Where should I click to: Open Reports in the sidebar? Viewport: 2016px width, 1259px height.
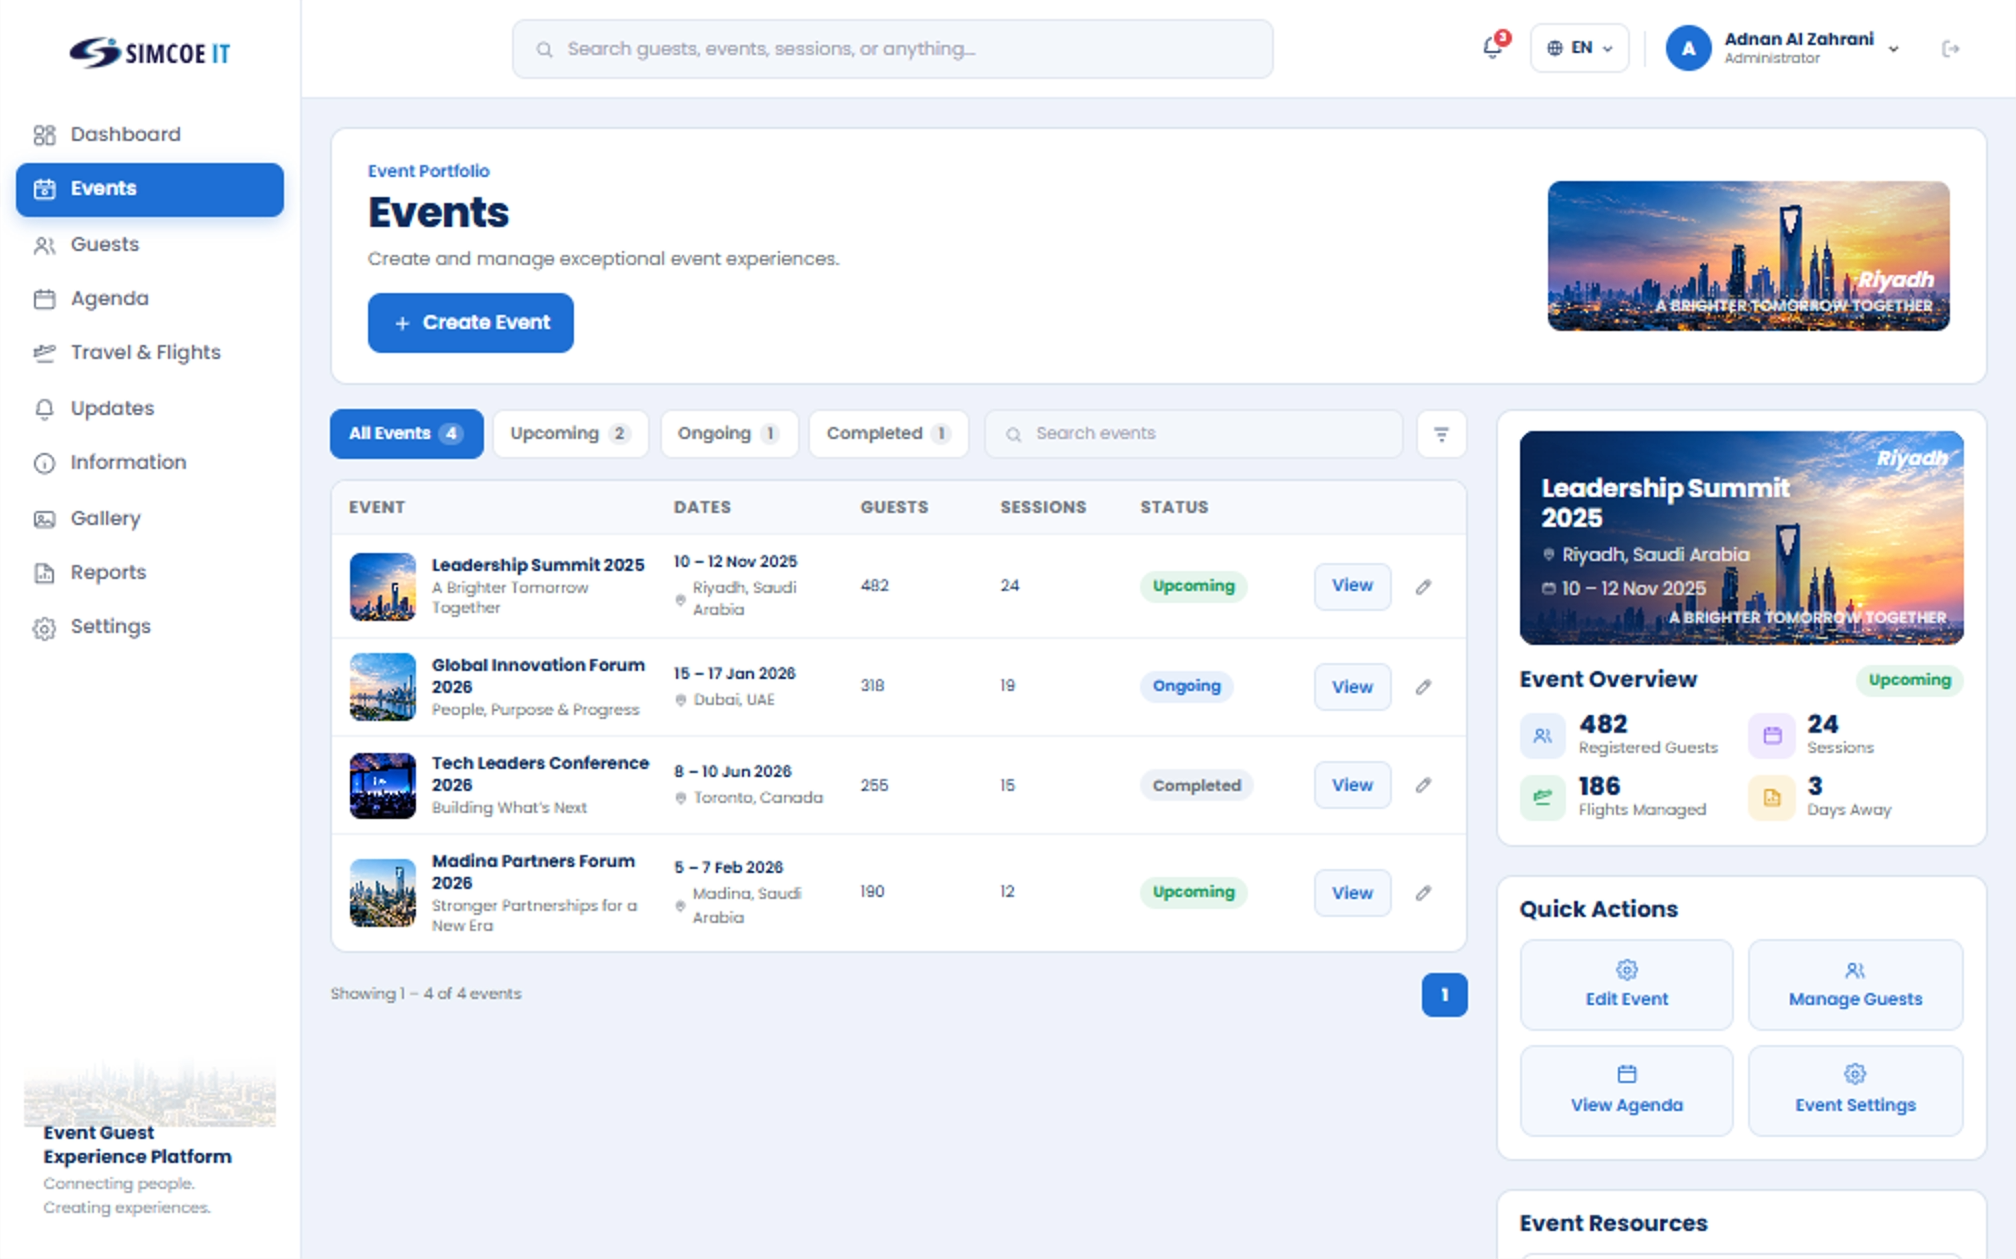[150, 572]
